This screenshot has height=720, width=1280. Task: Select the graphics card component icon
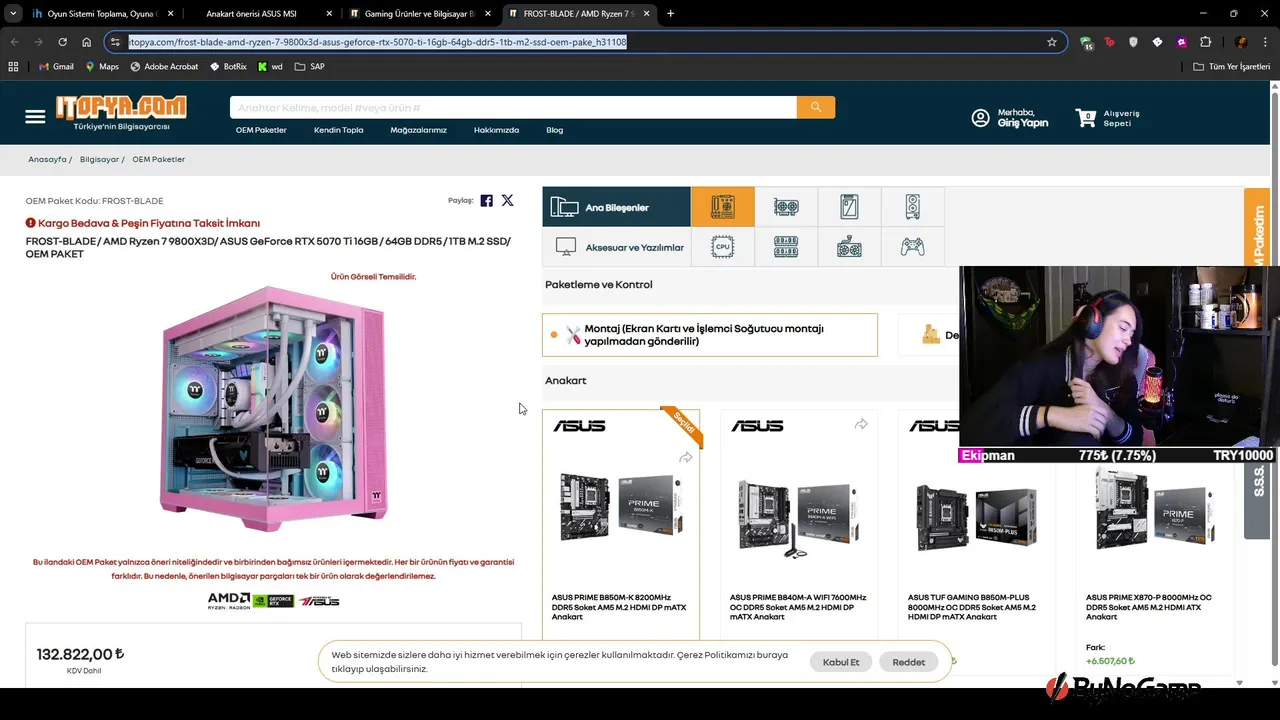click(x=786, y=207)
